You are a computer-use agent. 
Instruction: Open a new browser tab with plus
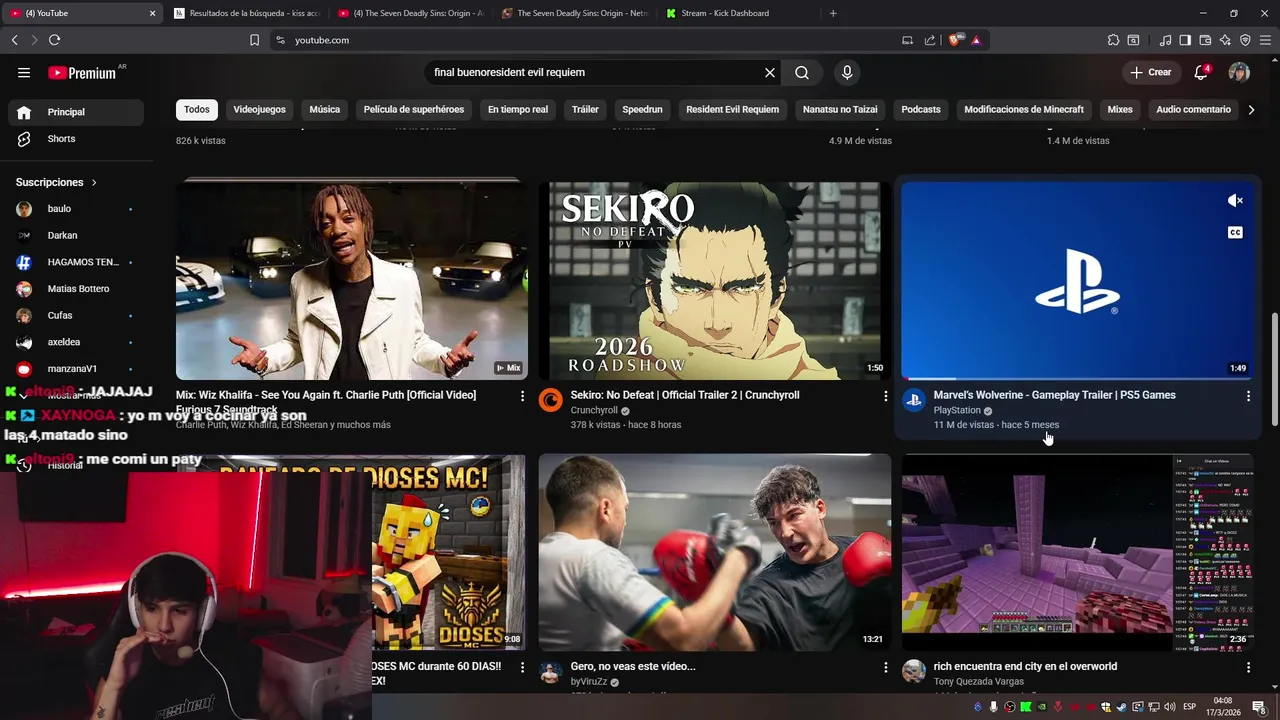(833, 13)
